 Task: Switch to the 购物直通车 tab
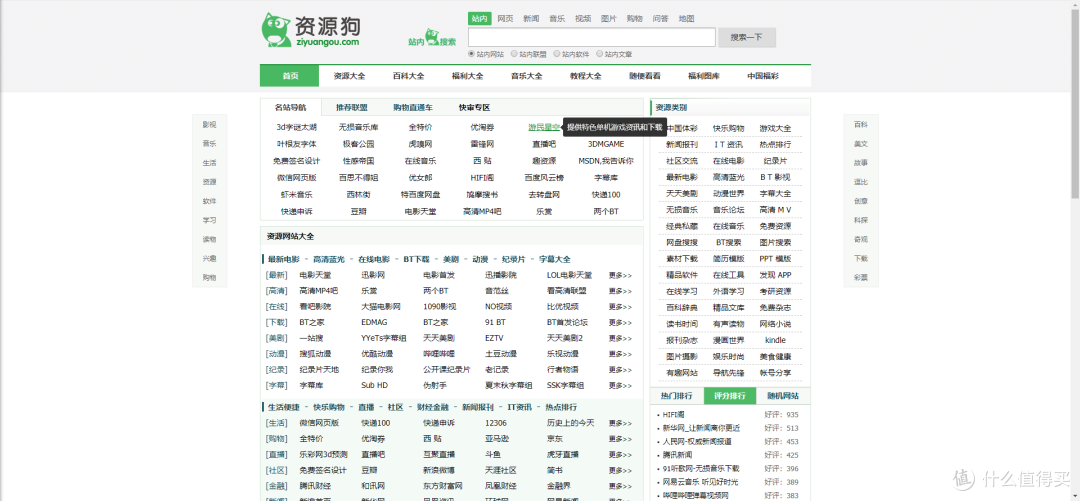click(x=413, y=108)
